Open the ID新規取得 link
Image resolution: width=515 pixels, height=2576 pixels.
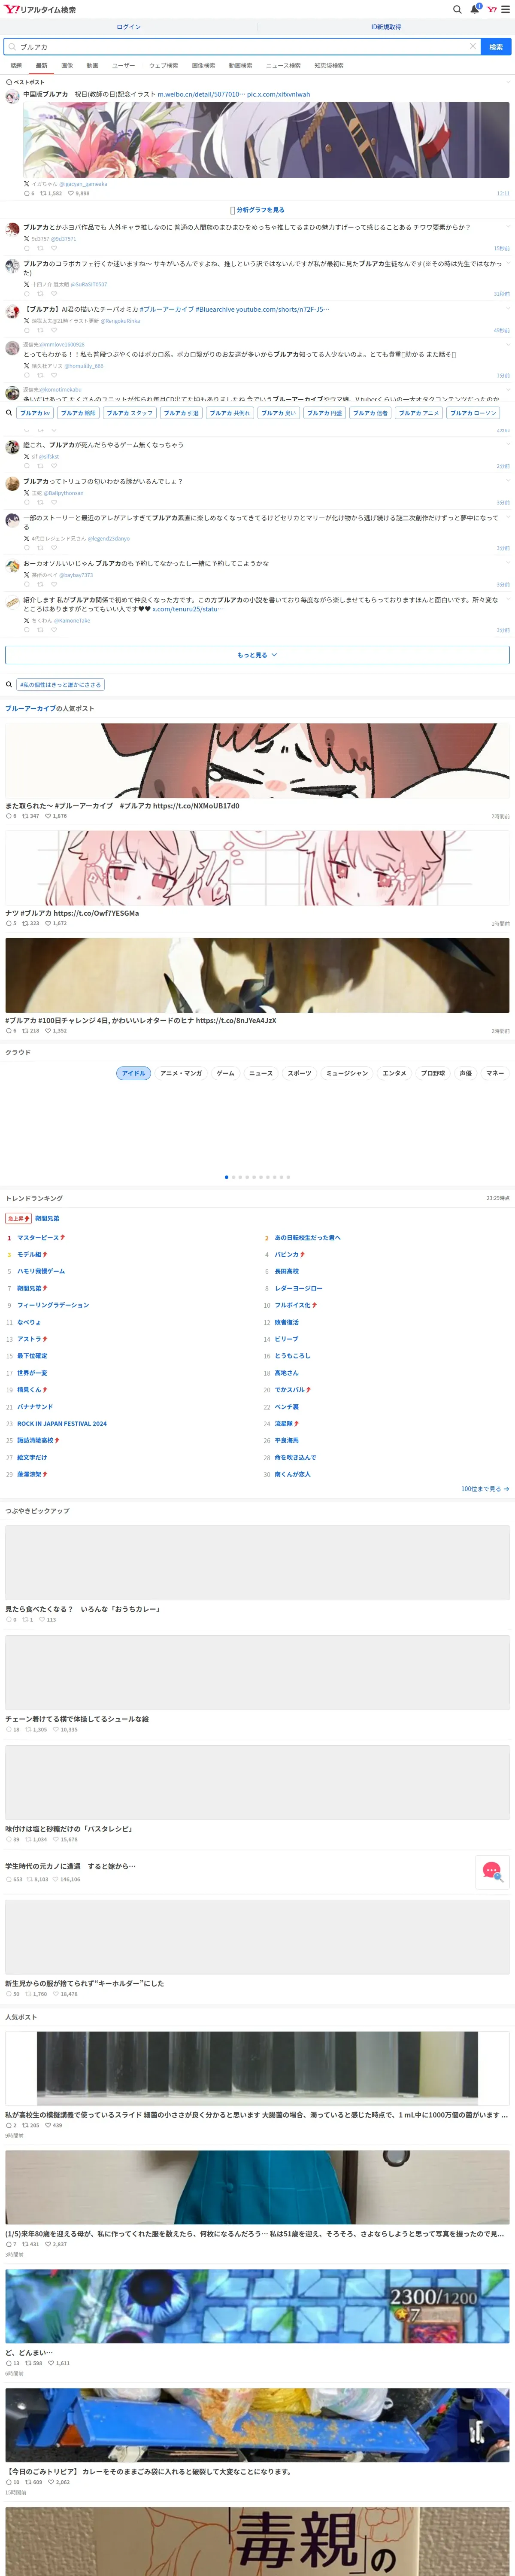386,27
